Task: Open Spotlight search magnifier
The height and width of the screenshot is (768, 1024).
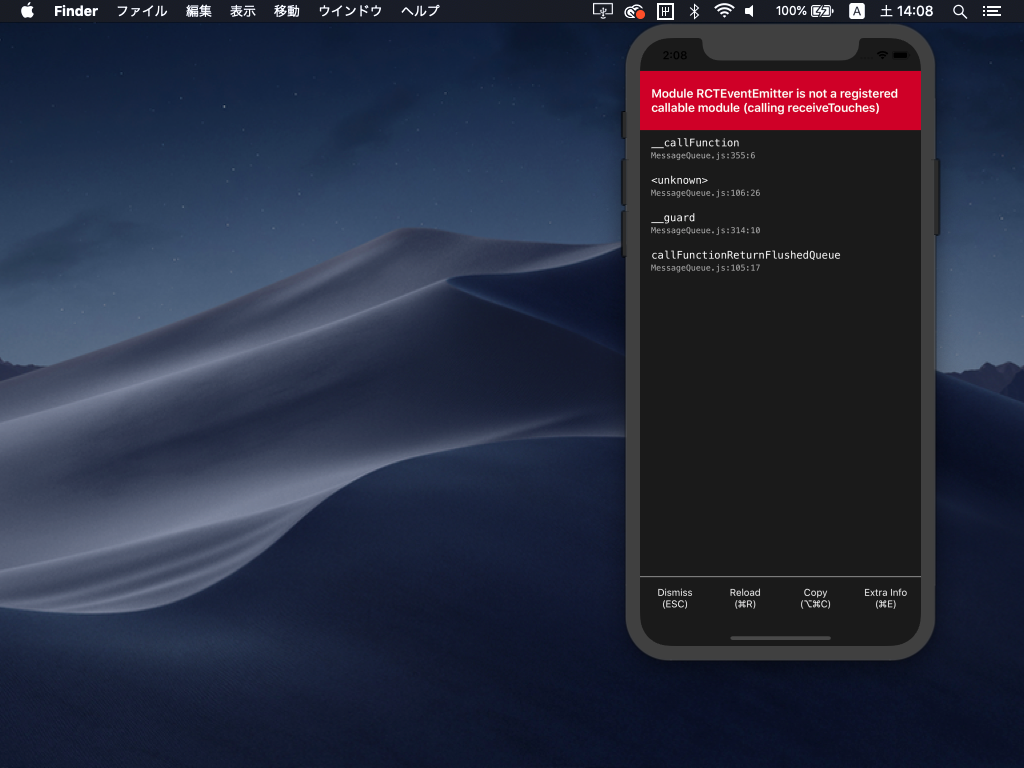Action: click(x=959, y=11)
